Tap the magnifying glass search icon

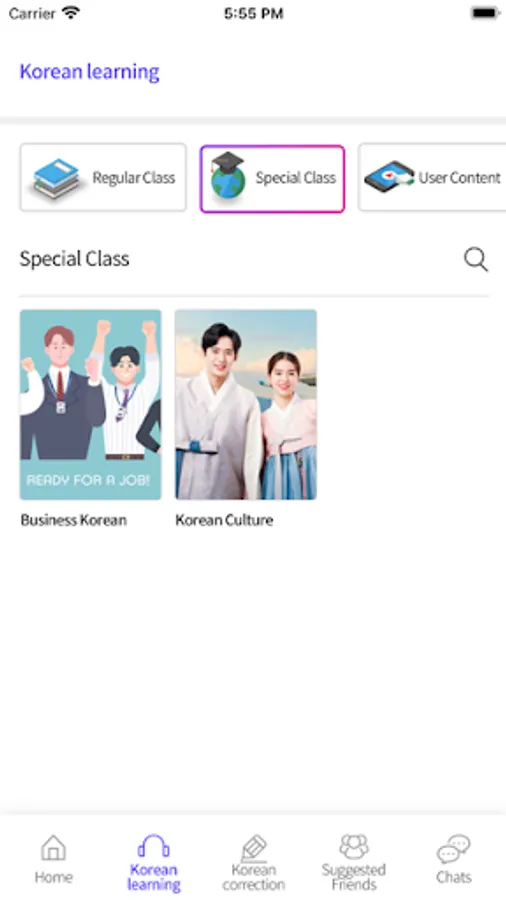pos(476,259)
